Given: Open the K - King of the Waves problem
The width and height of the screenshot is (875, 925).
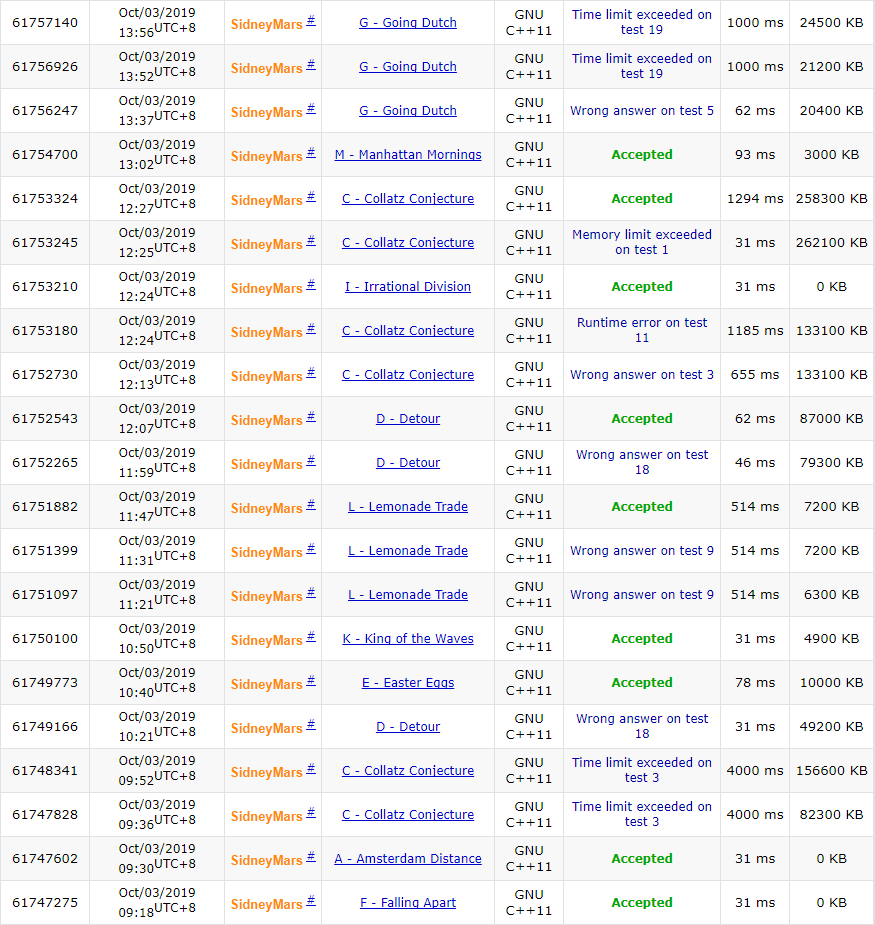Looking at the screenshot, I should pos(408,639).
